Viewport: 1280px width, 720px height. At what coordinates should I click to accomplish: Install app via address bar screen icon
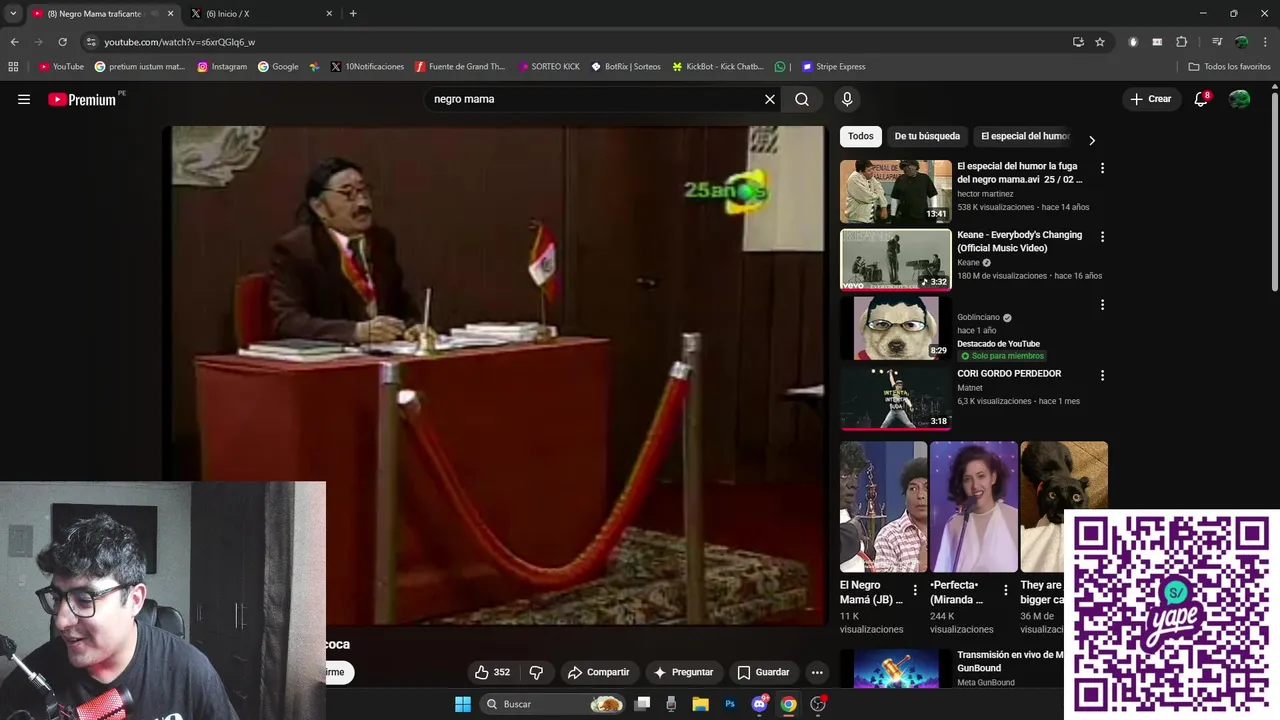click(1078, 42)
